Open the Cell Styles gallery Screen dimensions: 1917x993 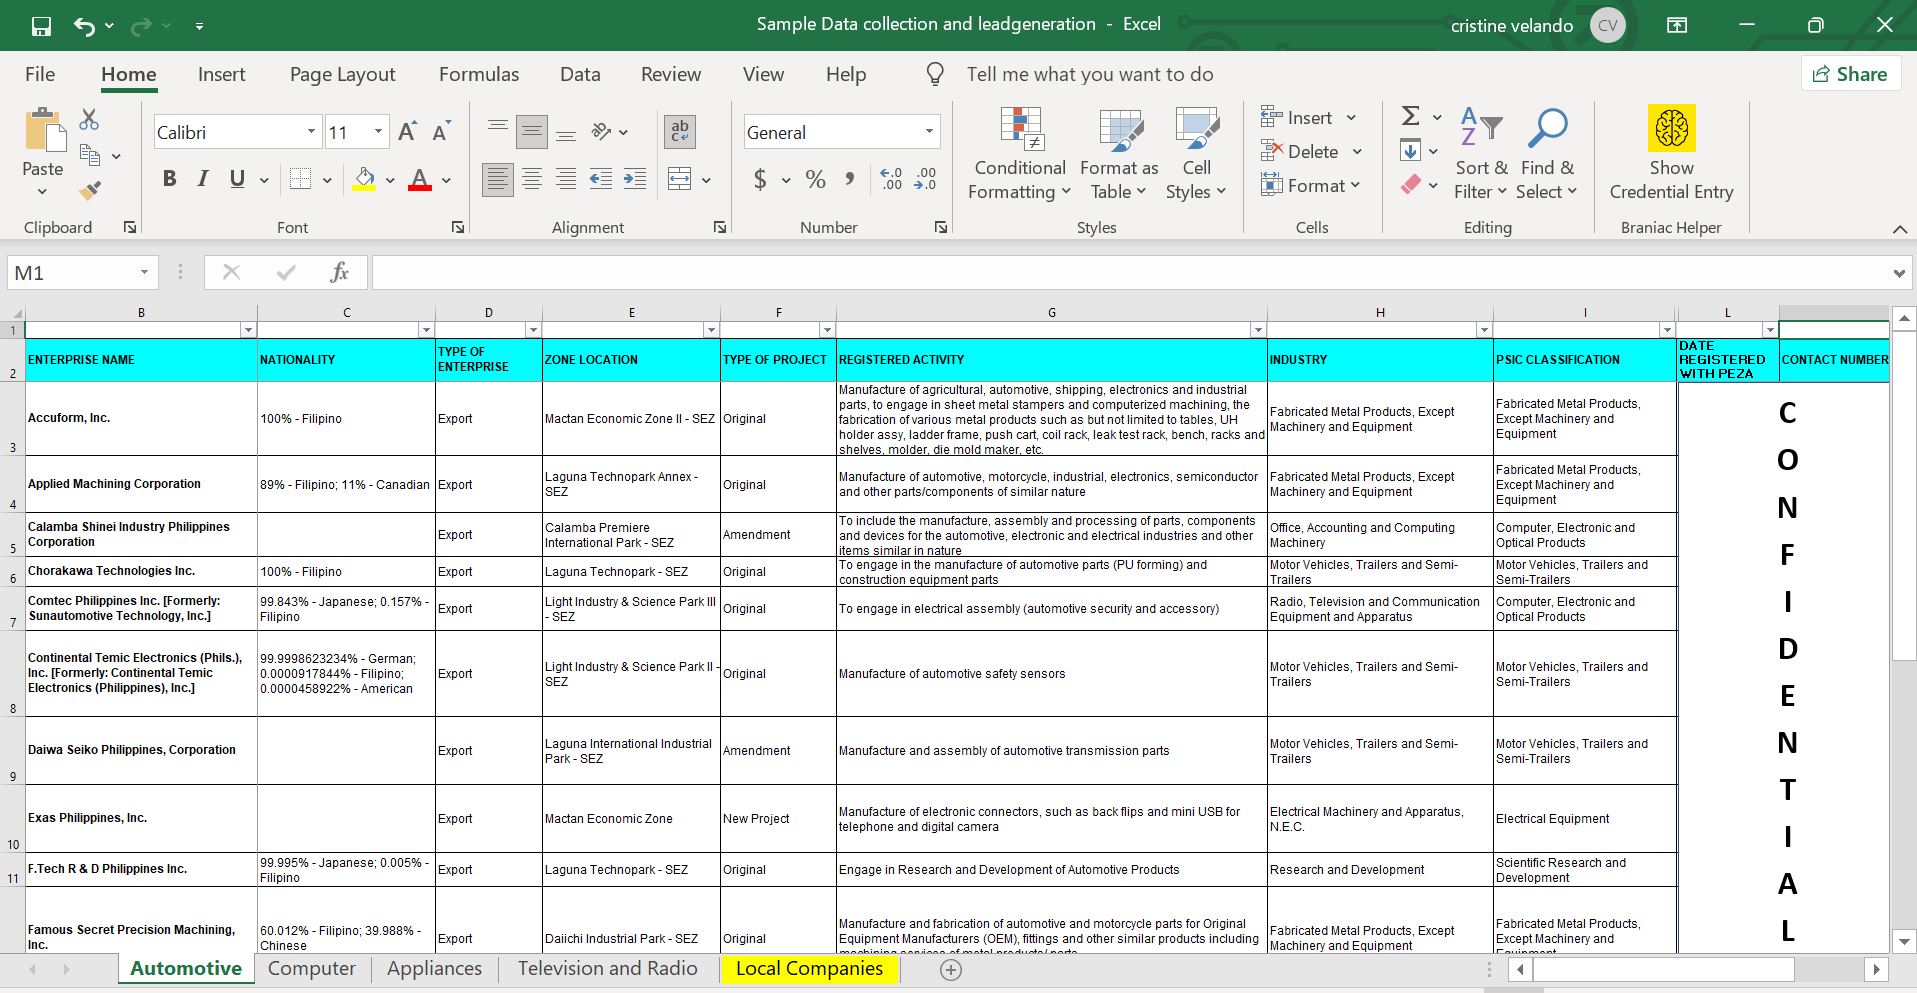point(1196,154)
